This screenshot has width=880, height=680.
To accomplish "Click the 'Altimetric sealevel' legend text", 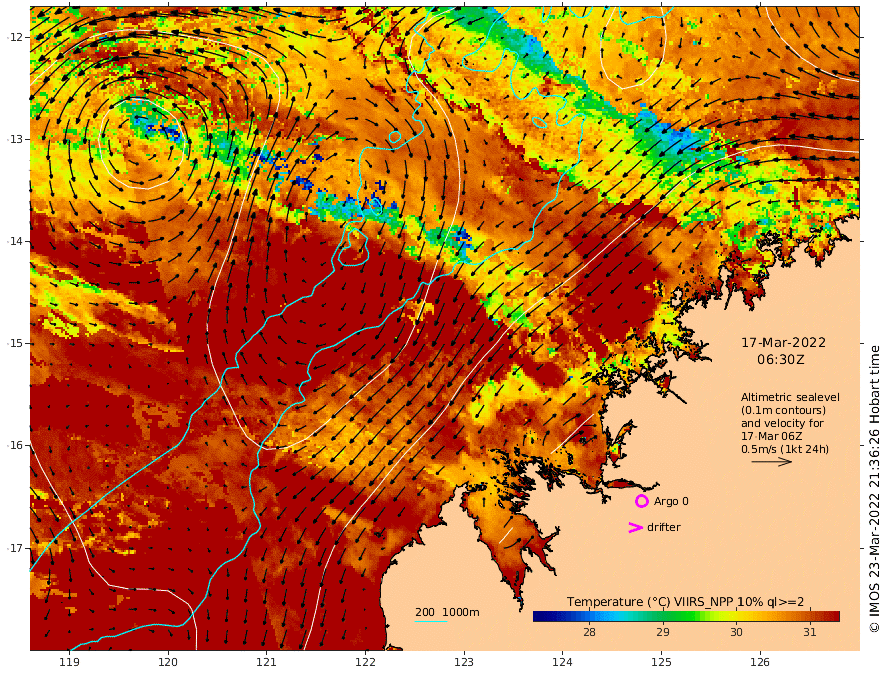I will pyautogui.click(x=790, y=397).
